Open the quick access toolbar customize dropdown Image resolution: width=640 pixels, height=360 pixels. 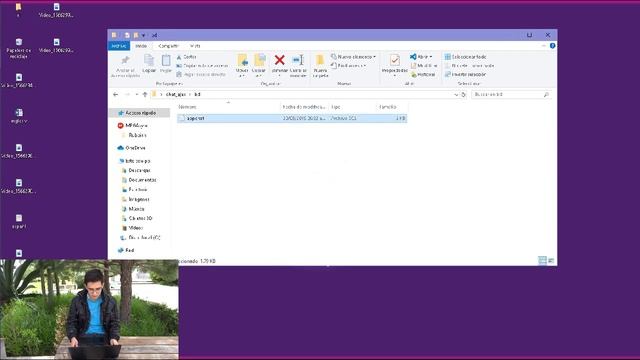click(143, 35)
